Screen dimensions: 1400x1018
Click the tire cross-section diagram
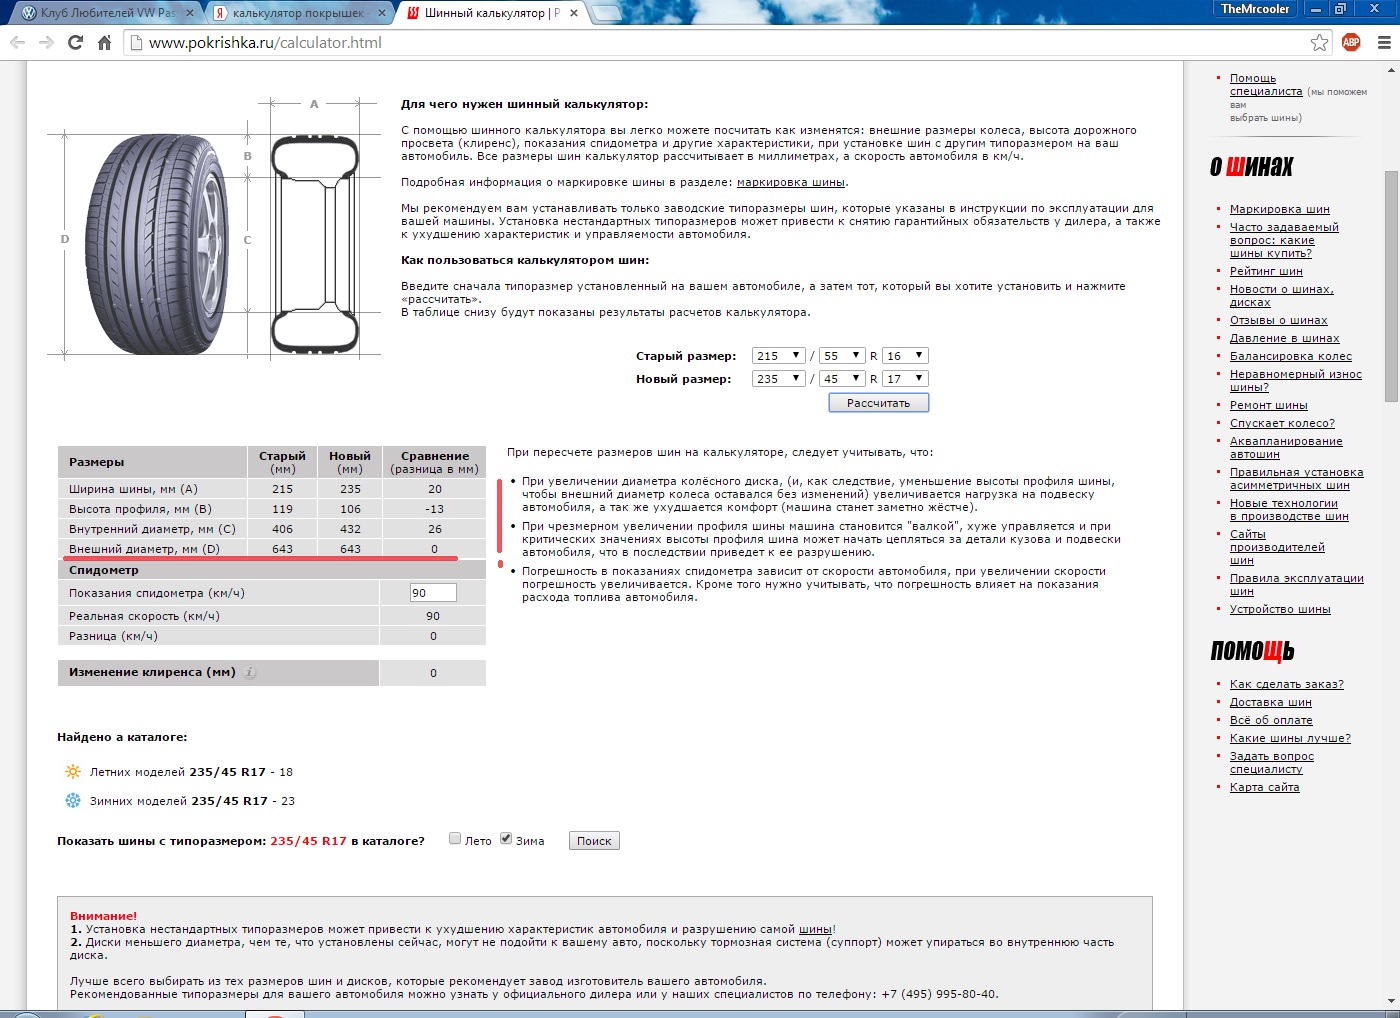[x=315, y=245]
